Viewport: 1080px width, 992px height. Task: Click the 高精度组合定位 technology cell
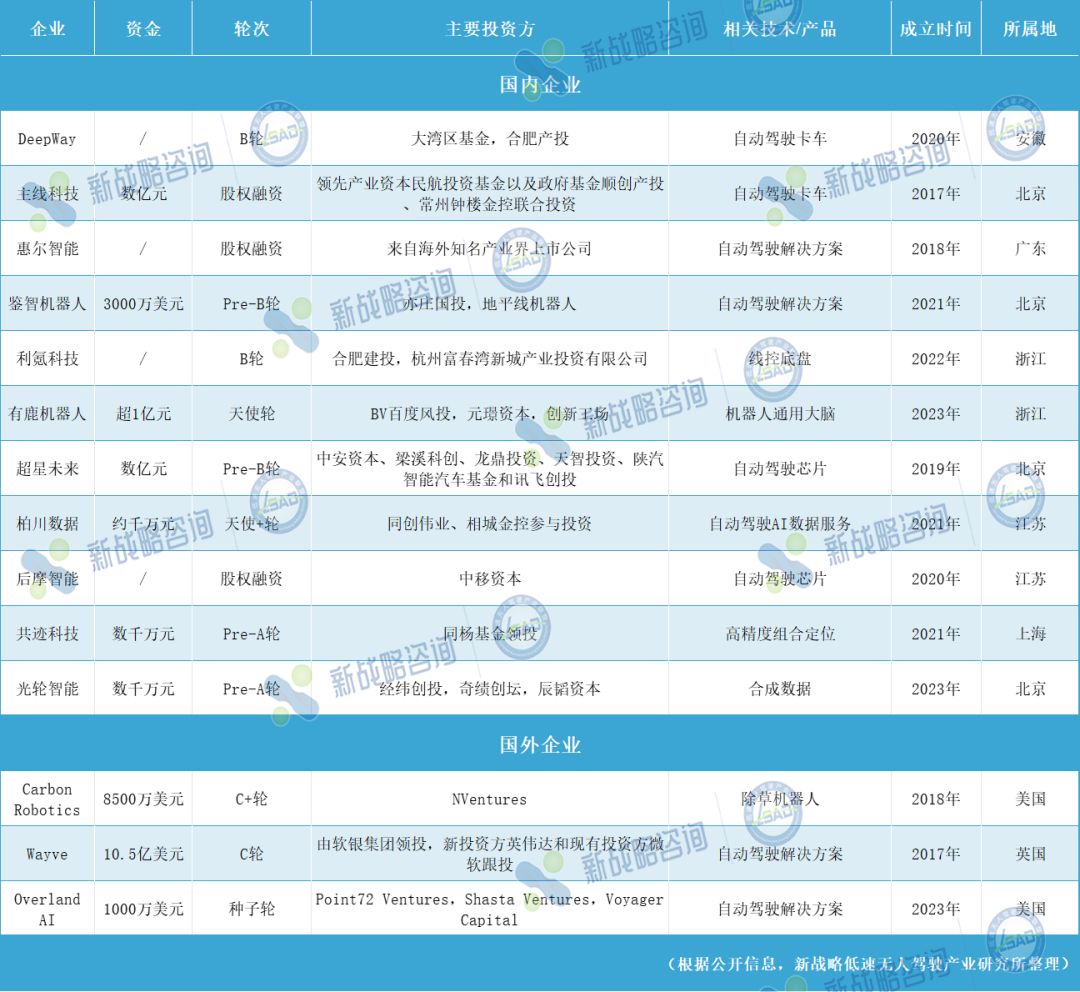(x=780, y=634)
